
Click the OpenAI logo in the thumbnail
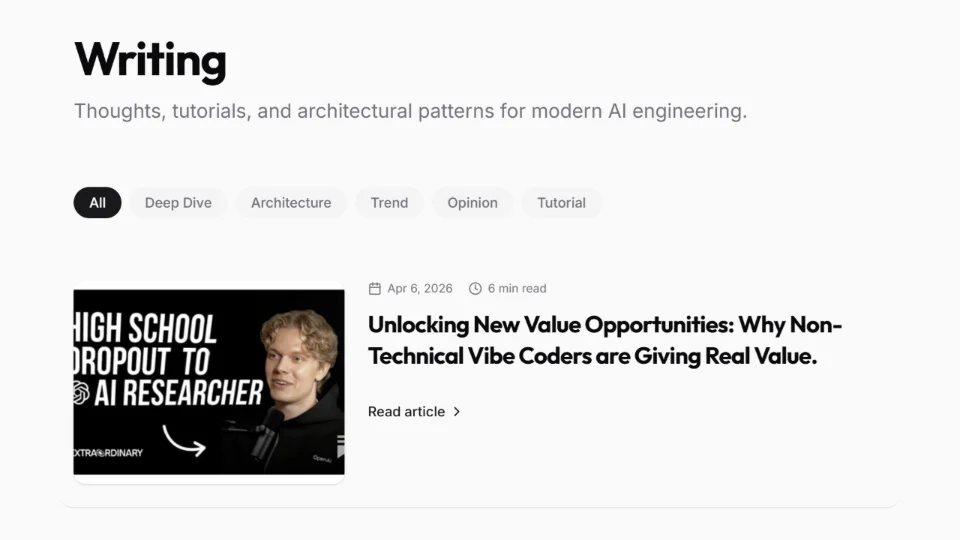pos(81,392)
